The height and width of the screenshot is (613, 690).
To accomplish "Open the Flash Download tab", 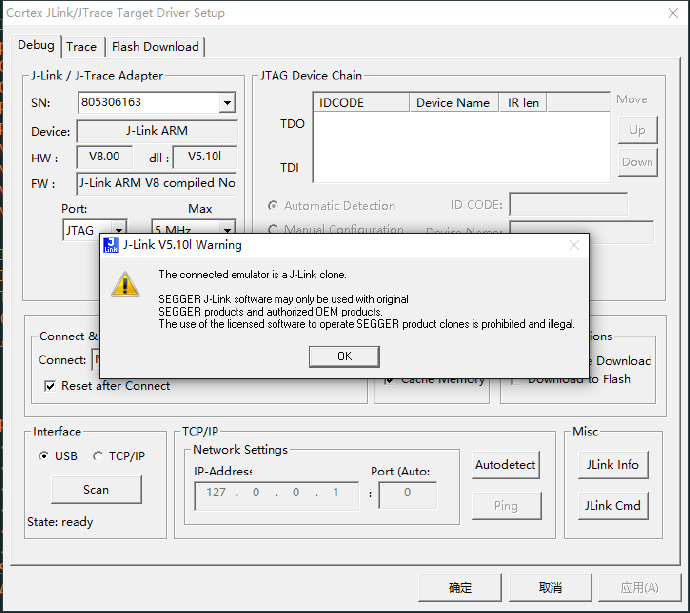I will [155, 47].
